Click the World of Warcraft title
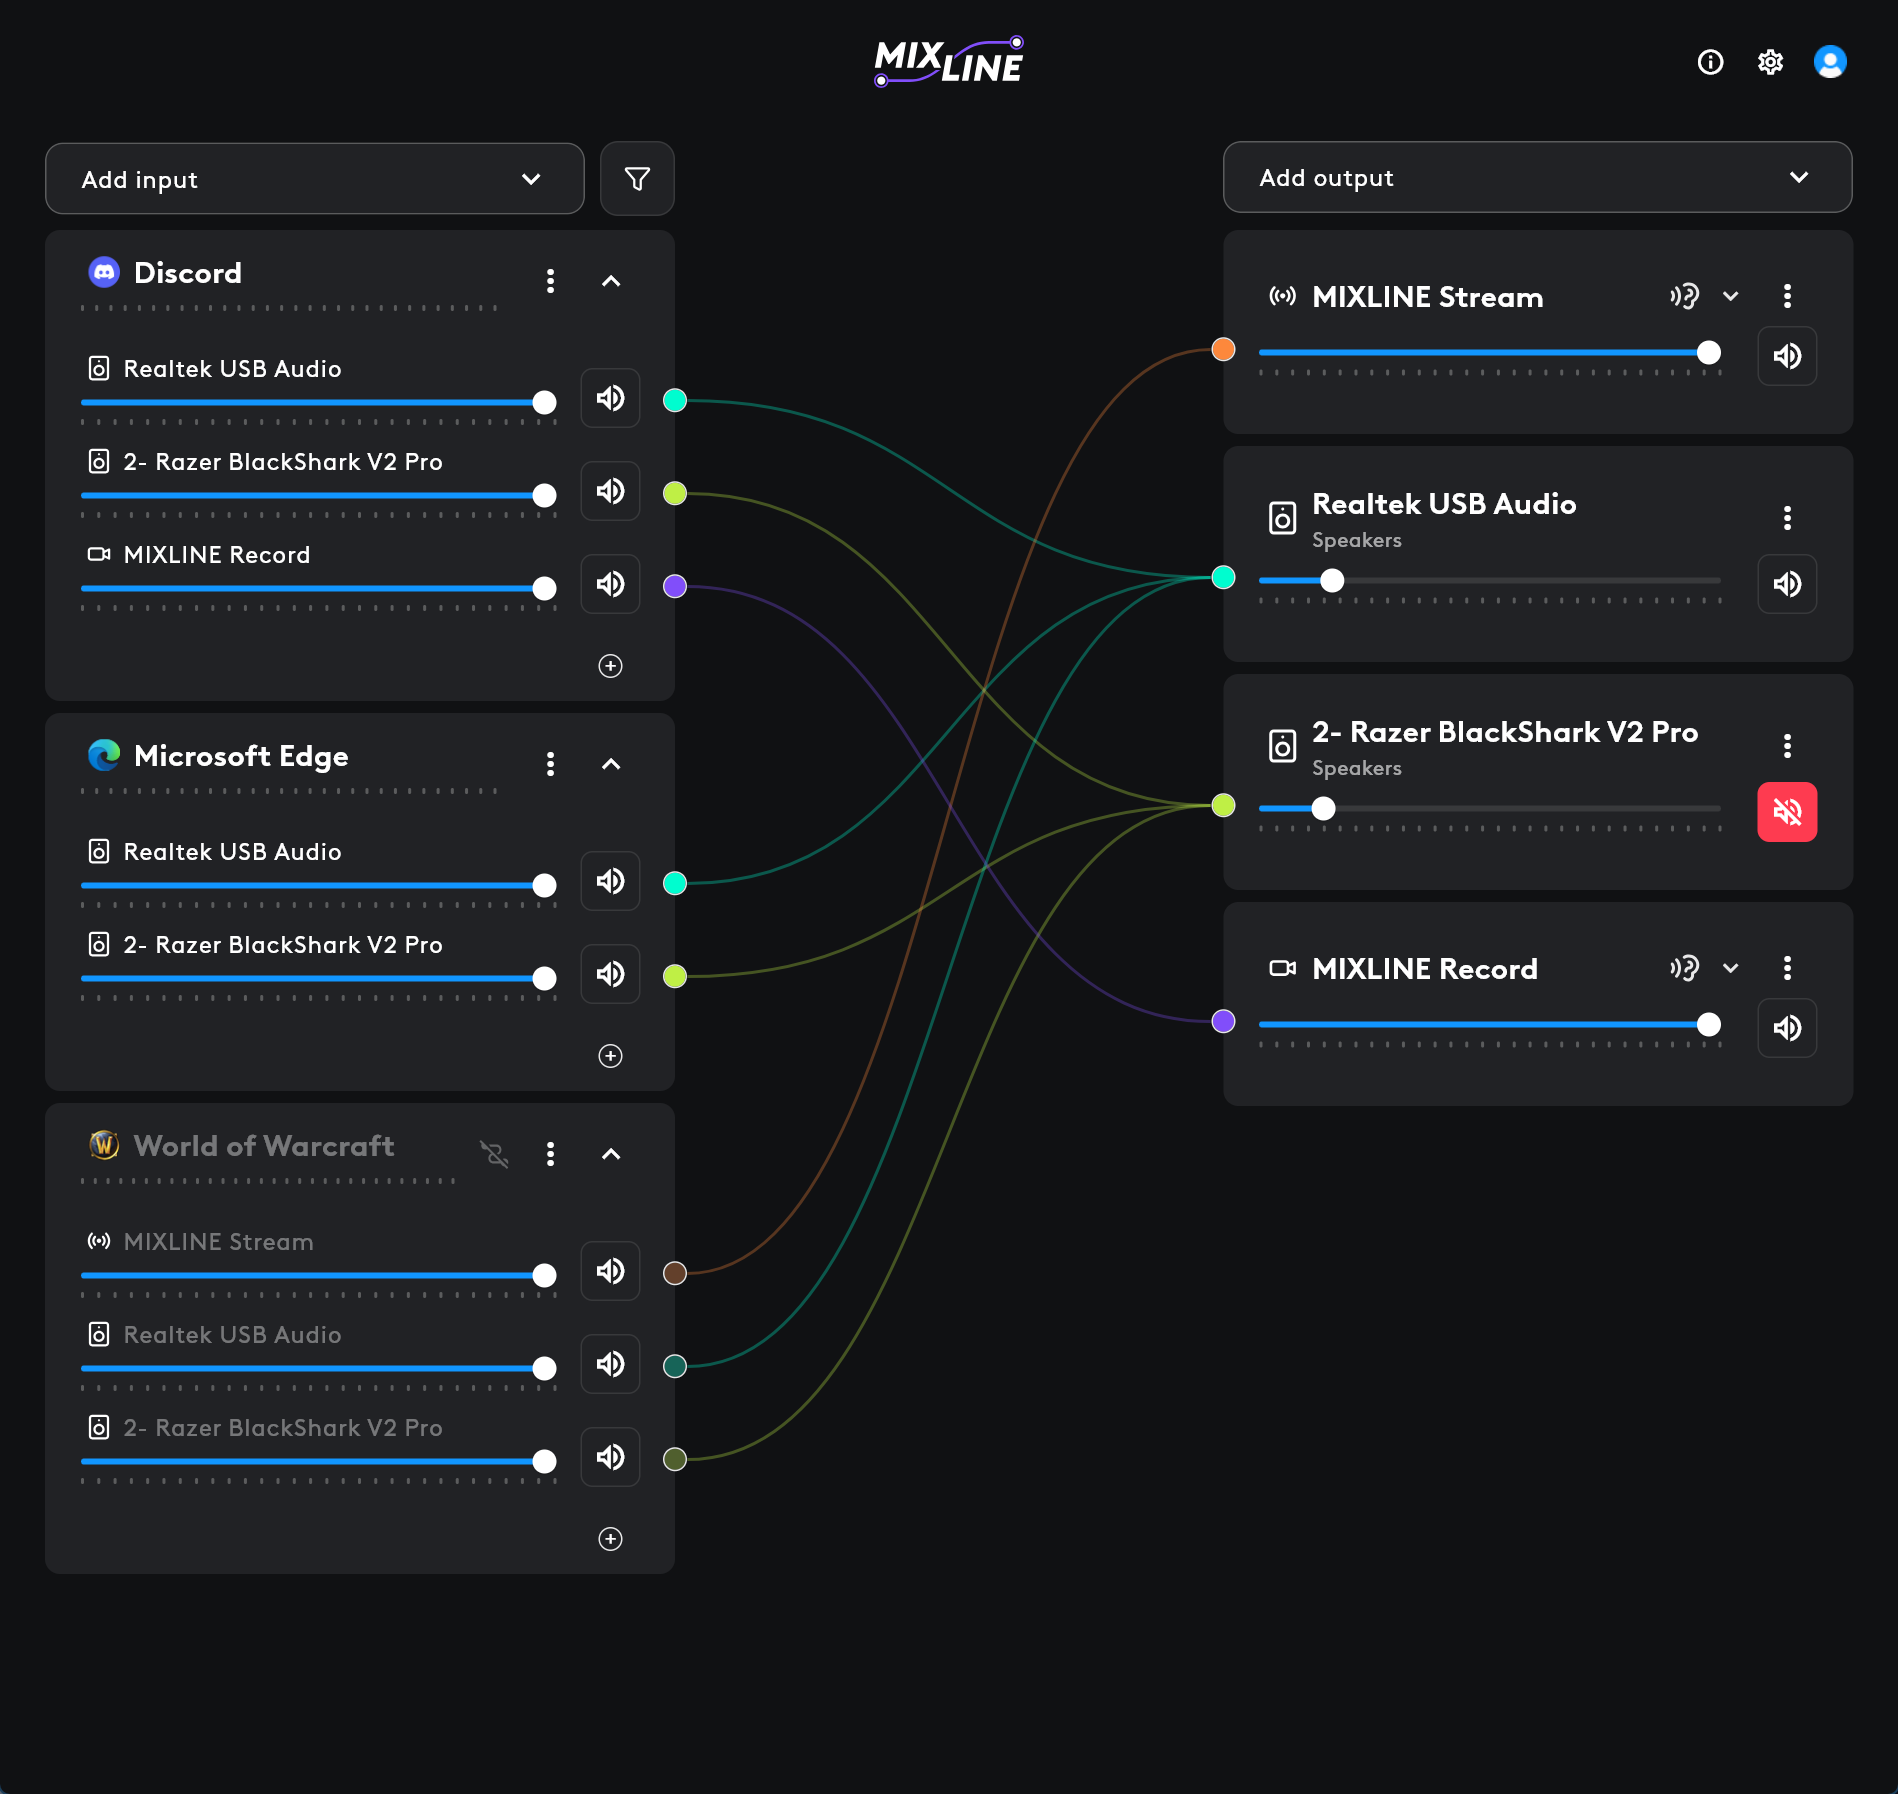 click(264, 1146)
